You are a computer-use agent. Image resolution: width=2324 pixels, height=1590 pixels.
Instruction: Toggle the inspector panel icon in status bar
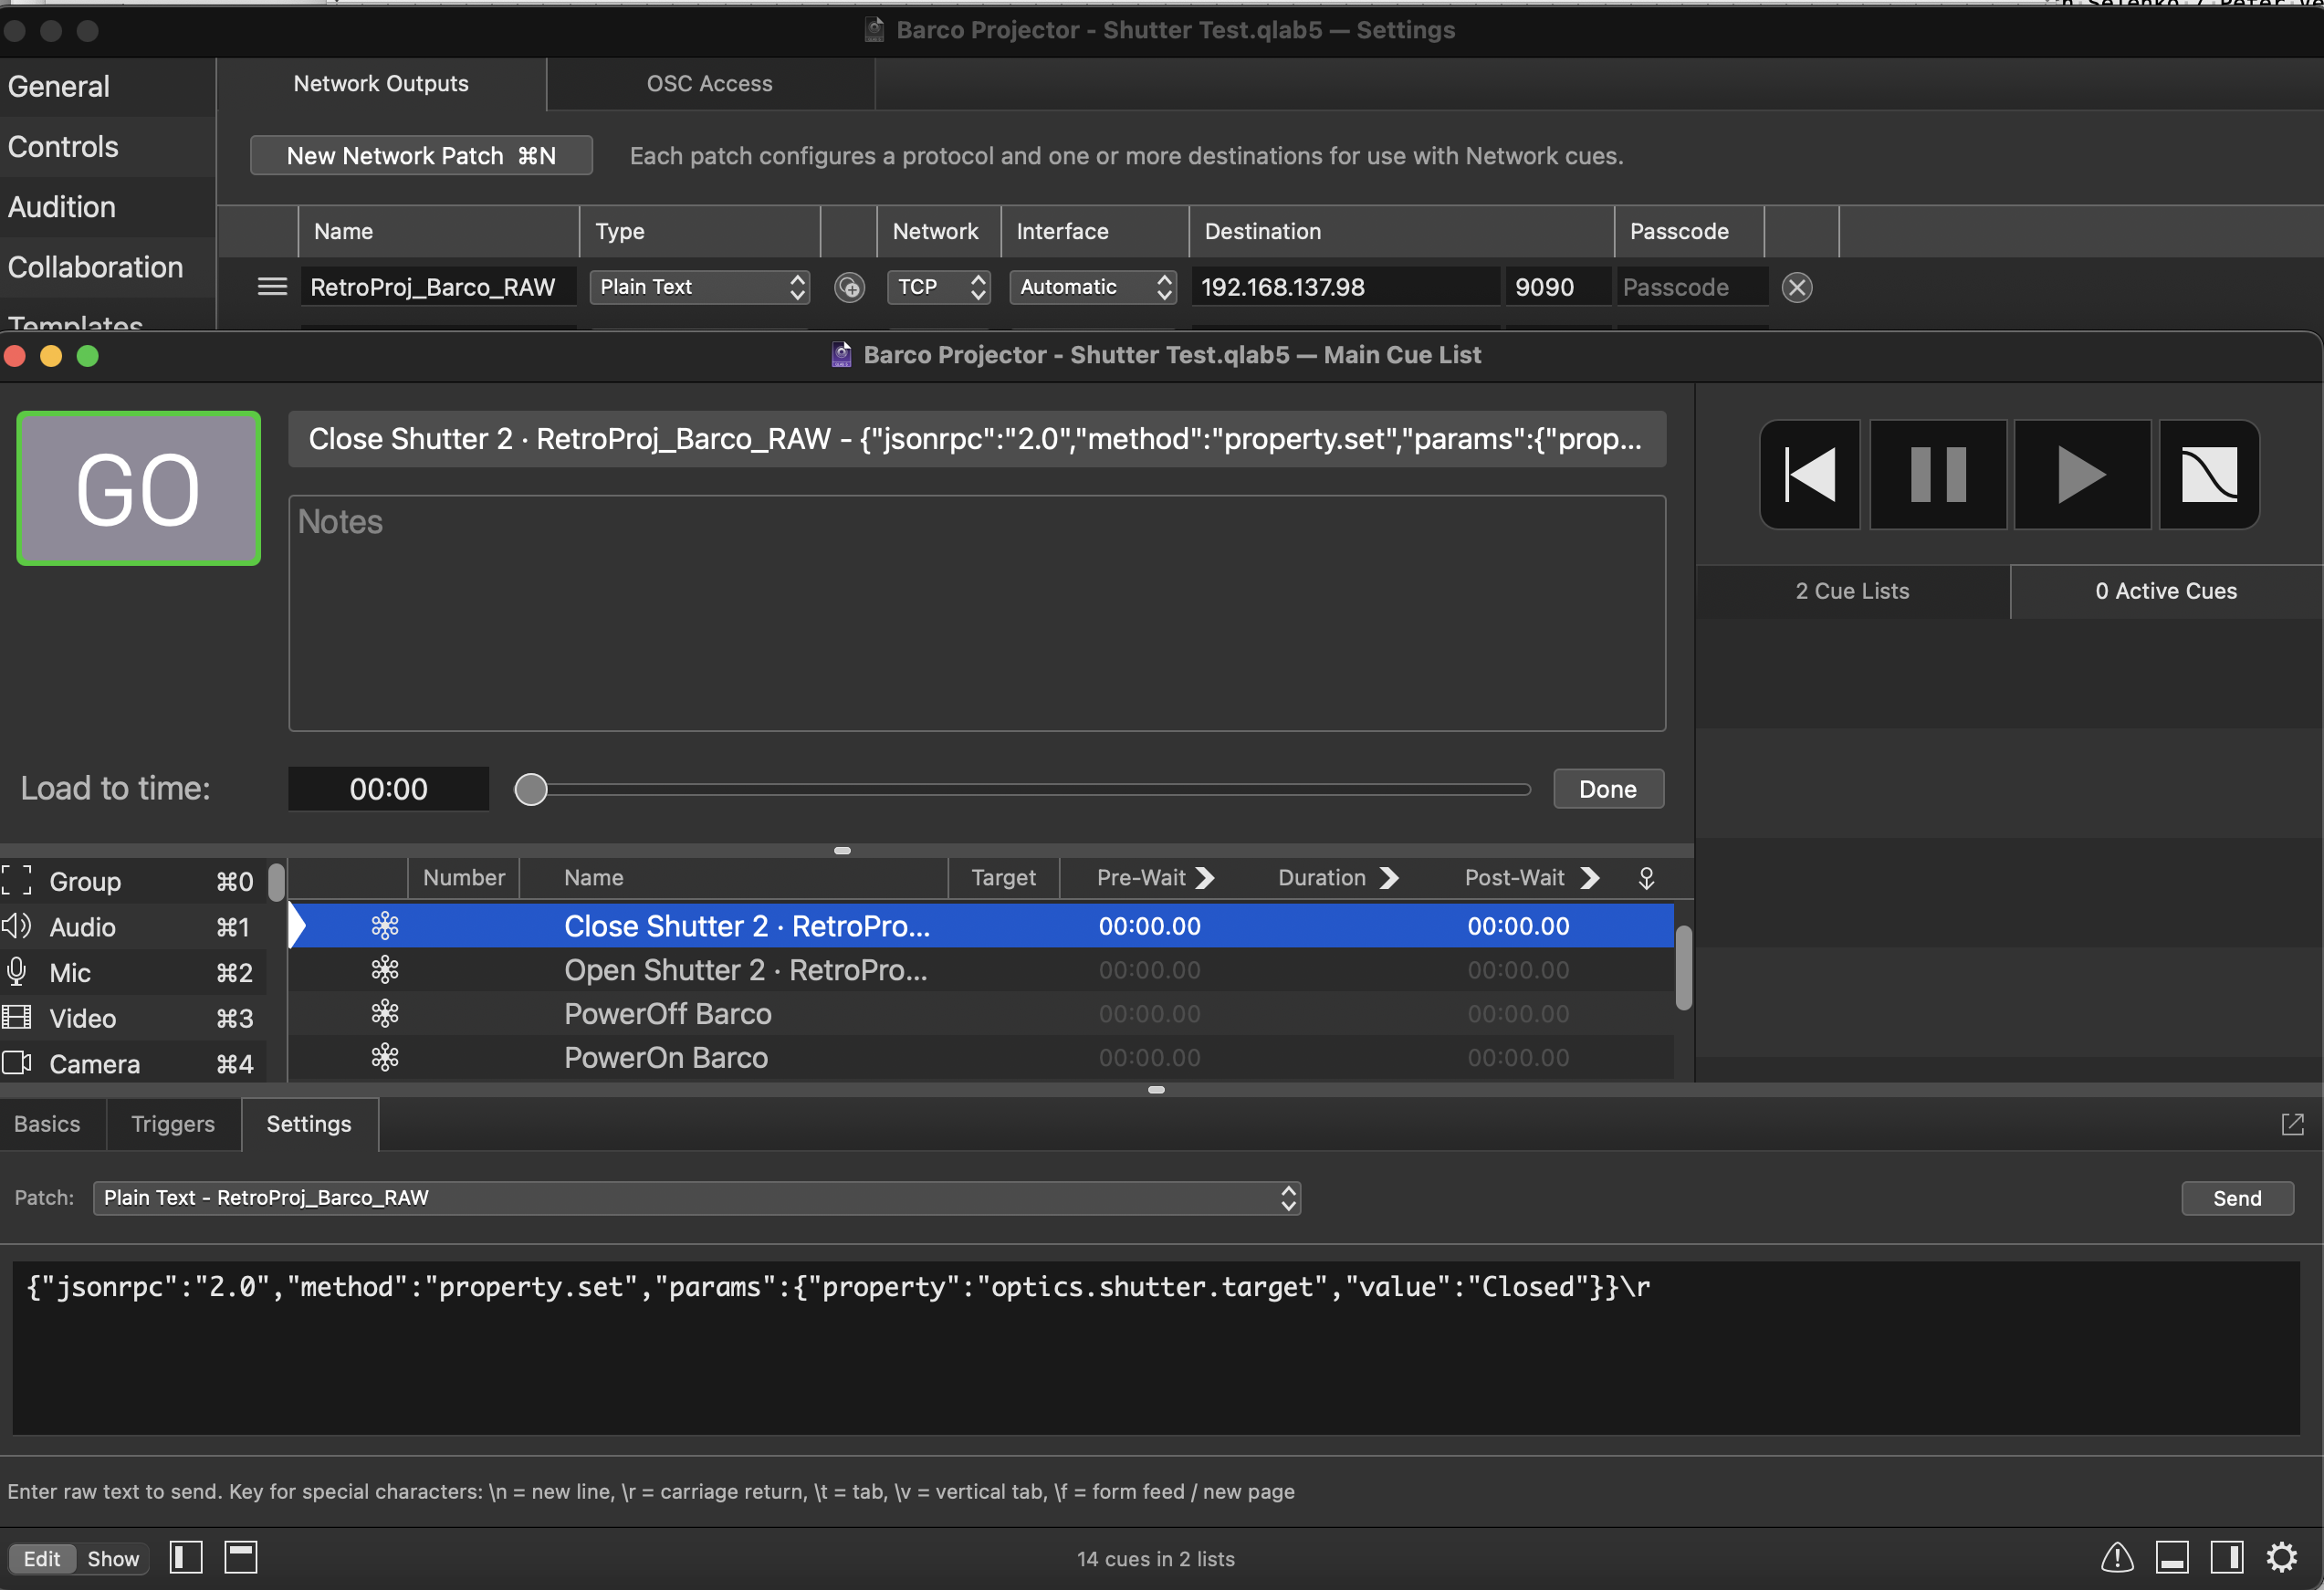pyautogui.click(x=2172, y=1557)
